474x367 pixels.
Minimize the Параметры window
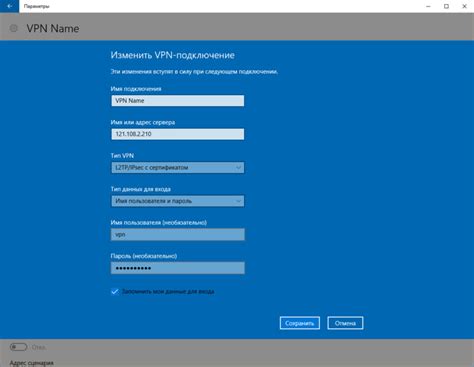[428, 6]
